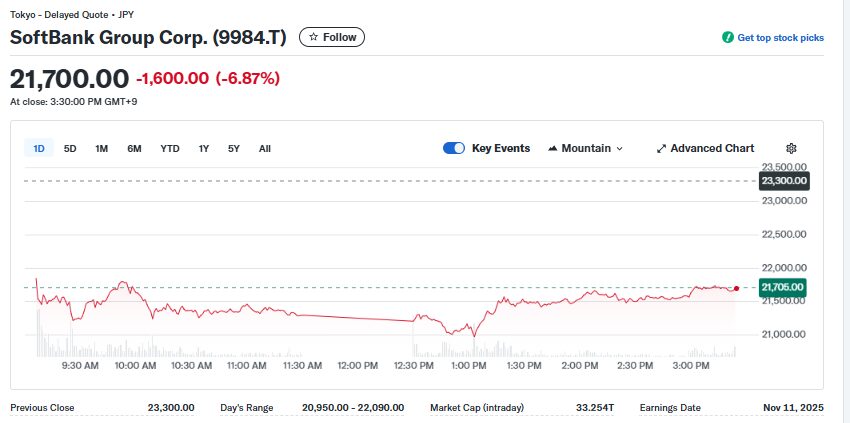Click the 23,300.00 previous close marker
This screenshot has height=423, width=850.
pyautogui.click(x=783, y=181)
